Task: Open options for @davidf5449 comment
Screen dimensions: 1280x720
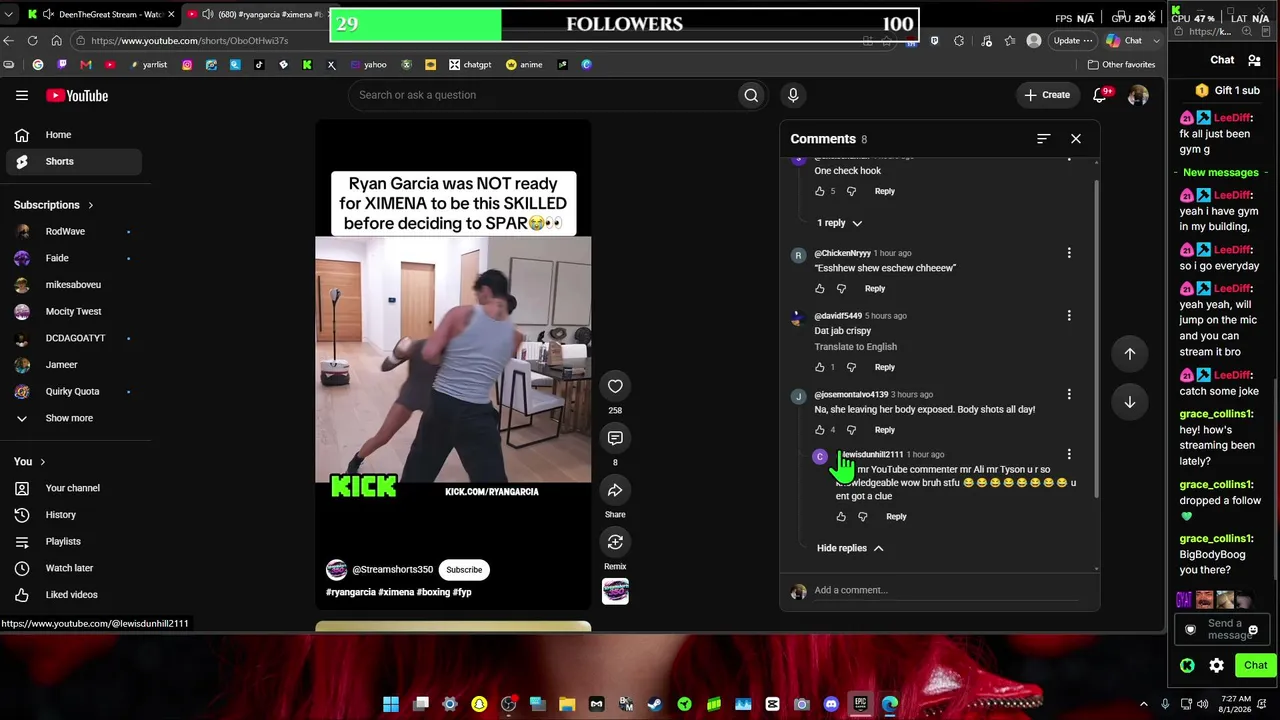Action: coord(1069,316)
